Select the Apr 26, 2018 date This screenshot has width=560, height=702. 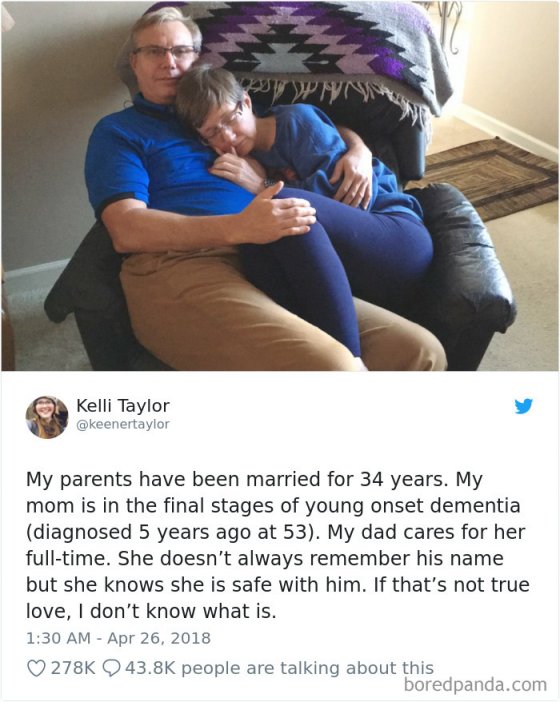159,638
